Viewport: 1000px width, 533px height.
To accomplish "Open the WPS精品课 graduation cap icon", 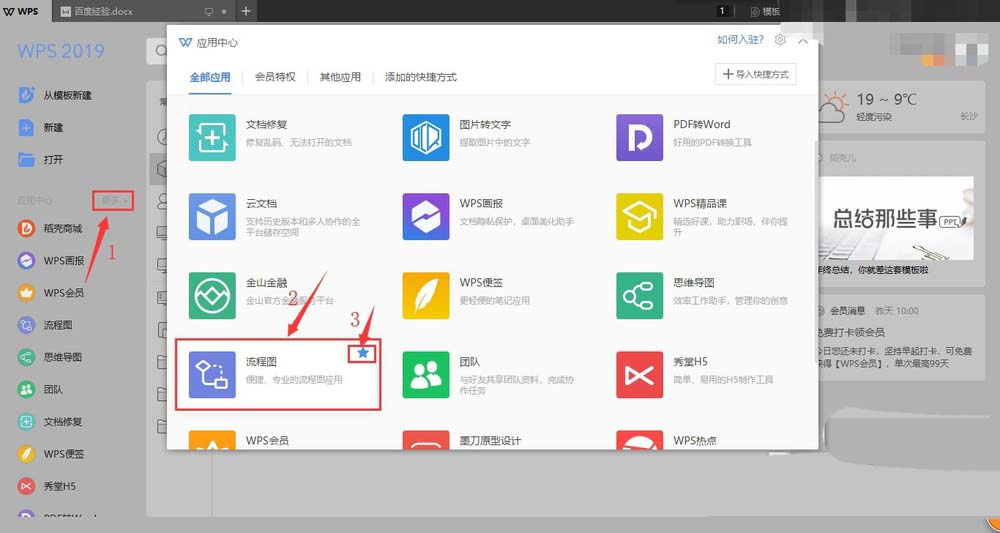I will pos(640,217).
